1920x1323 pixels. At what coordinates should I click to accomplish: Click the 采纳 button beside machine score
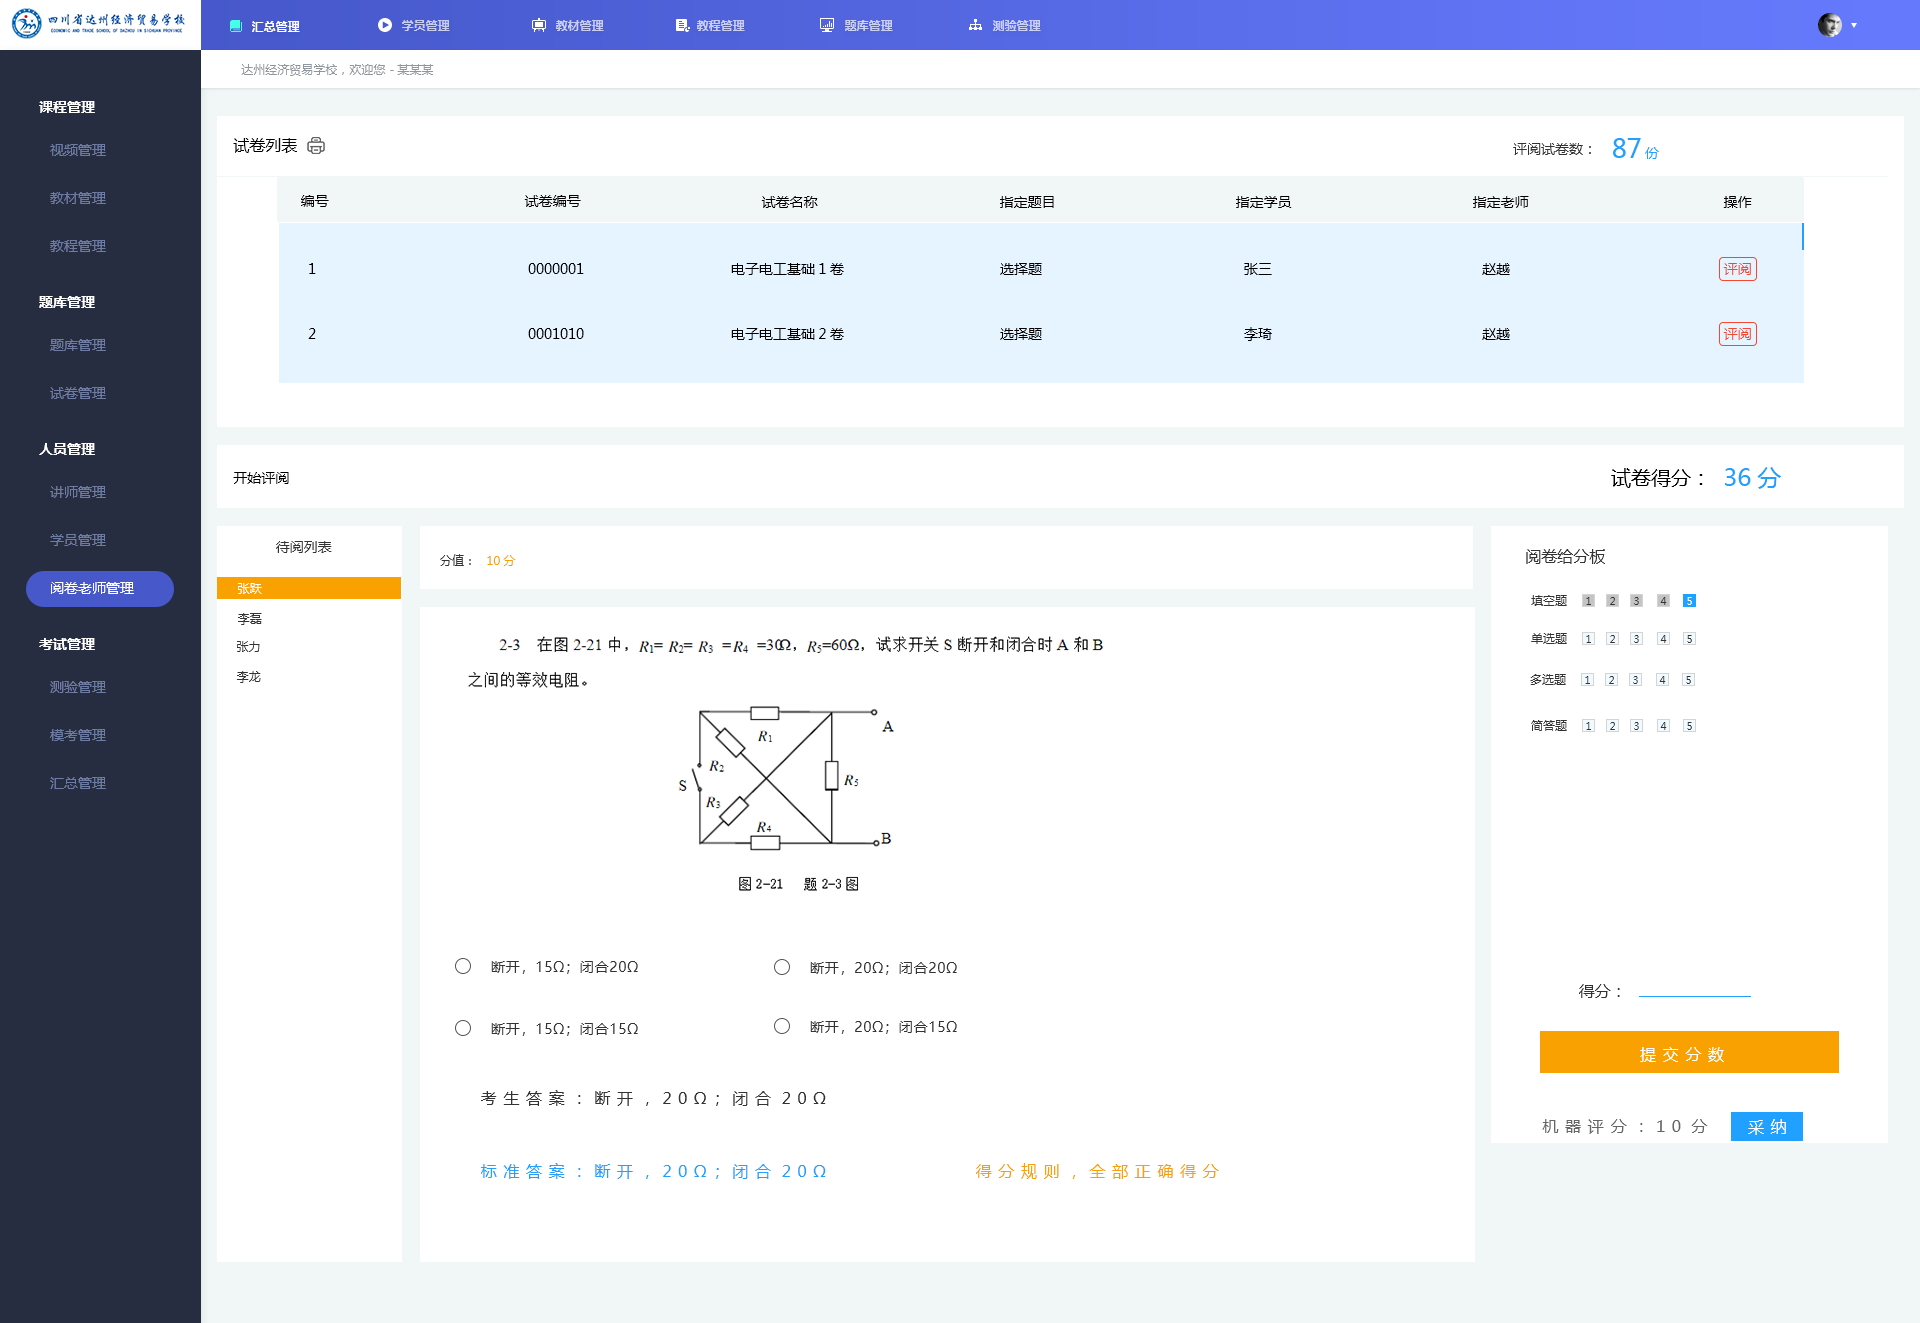1766,1126
